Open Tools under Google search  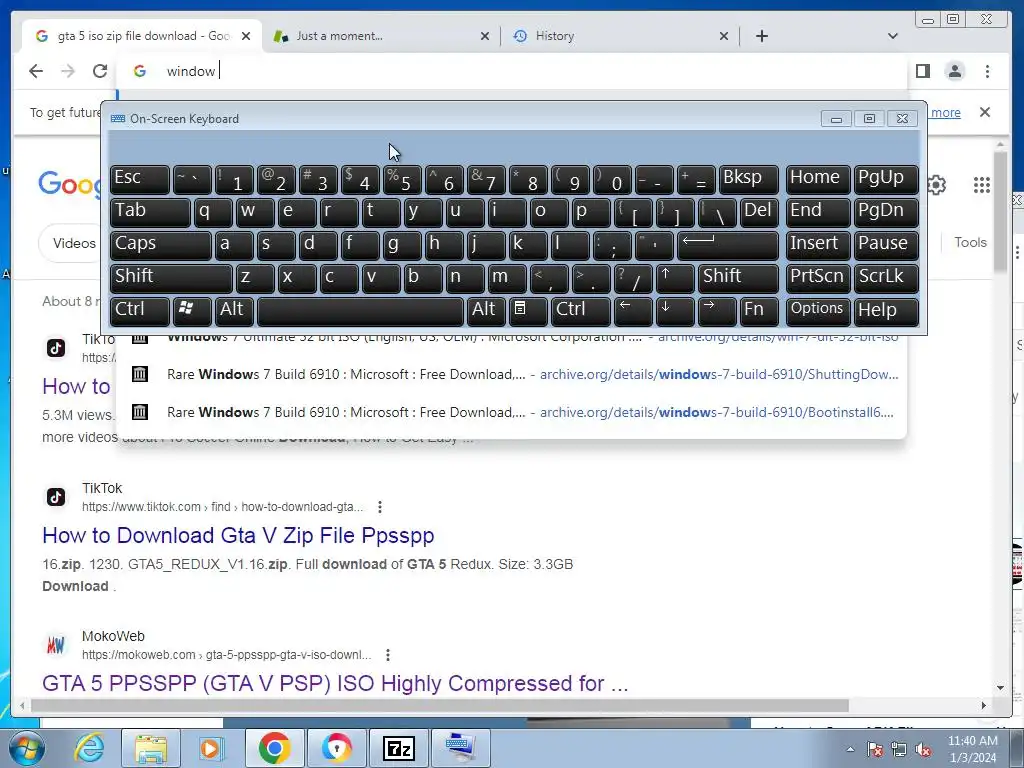(x=970, y=242)
